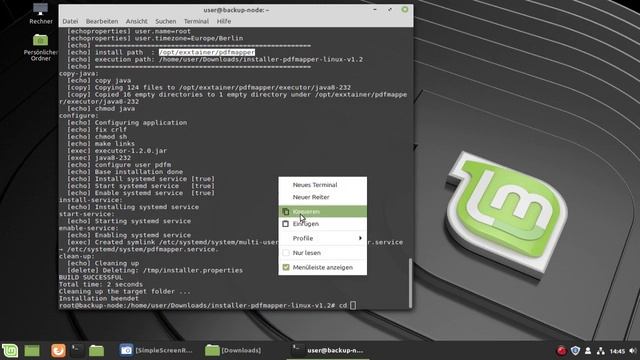Viewport: 640px width, 360px height.
Task: Open the user tray icon
Action: click(588, 351)
